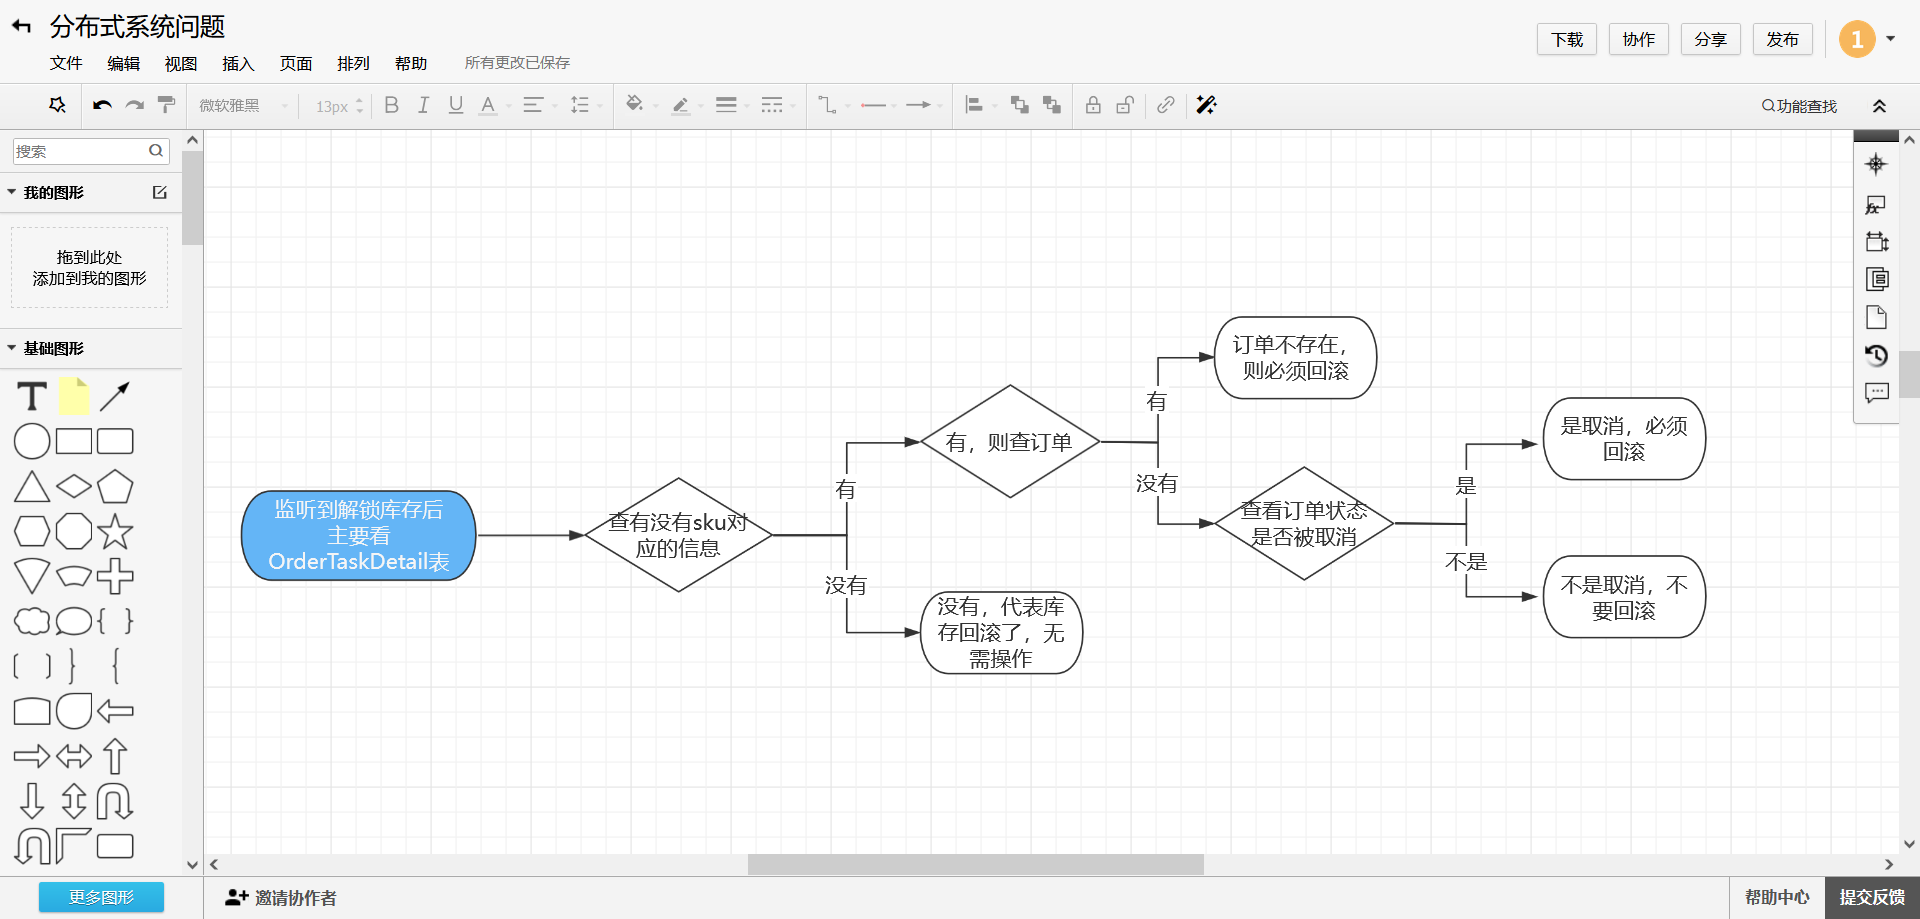Select the pentagon shape
Screen dimensions: 1920x919
pyautogui.click(x=115, y=487)
